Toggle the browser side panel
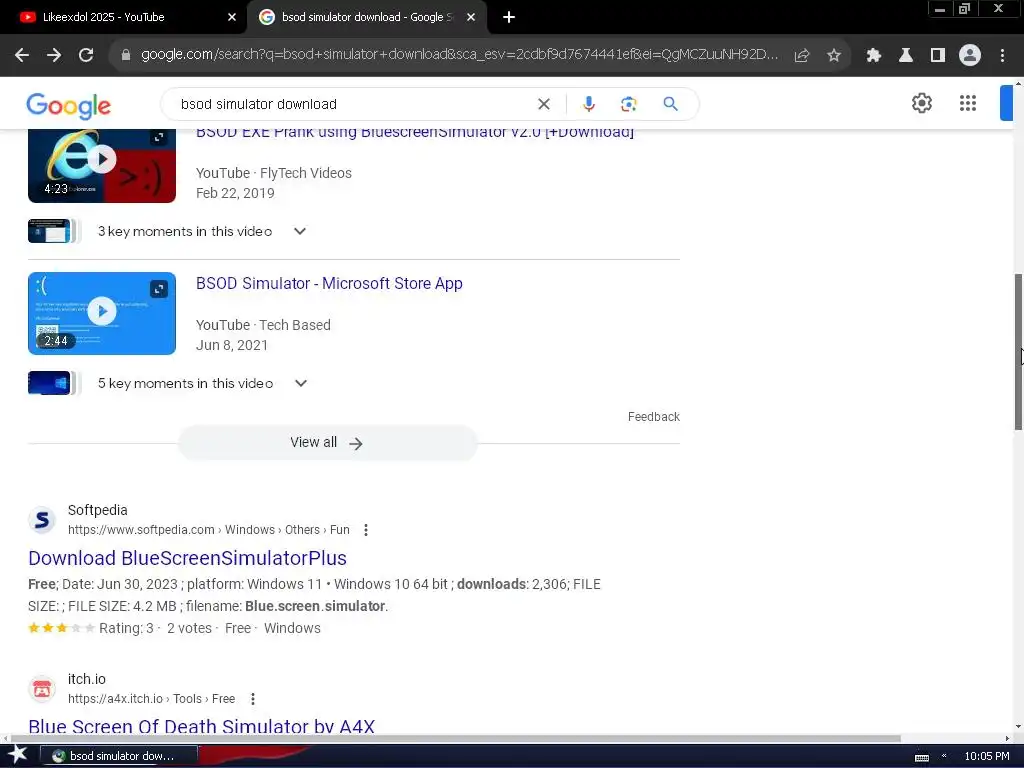 pos(938,56)
